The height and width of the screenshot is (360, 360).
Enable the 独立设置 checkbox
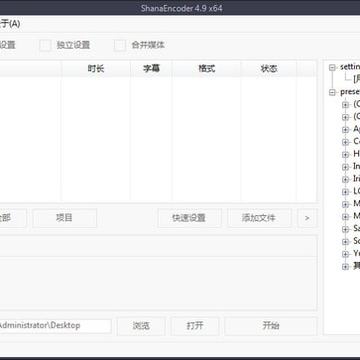point(45,45)
